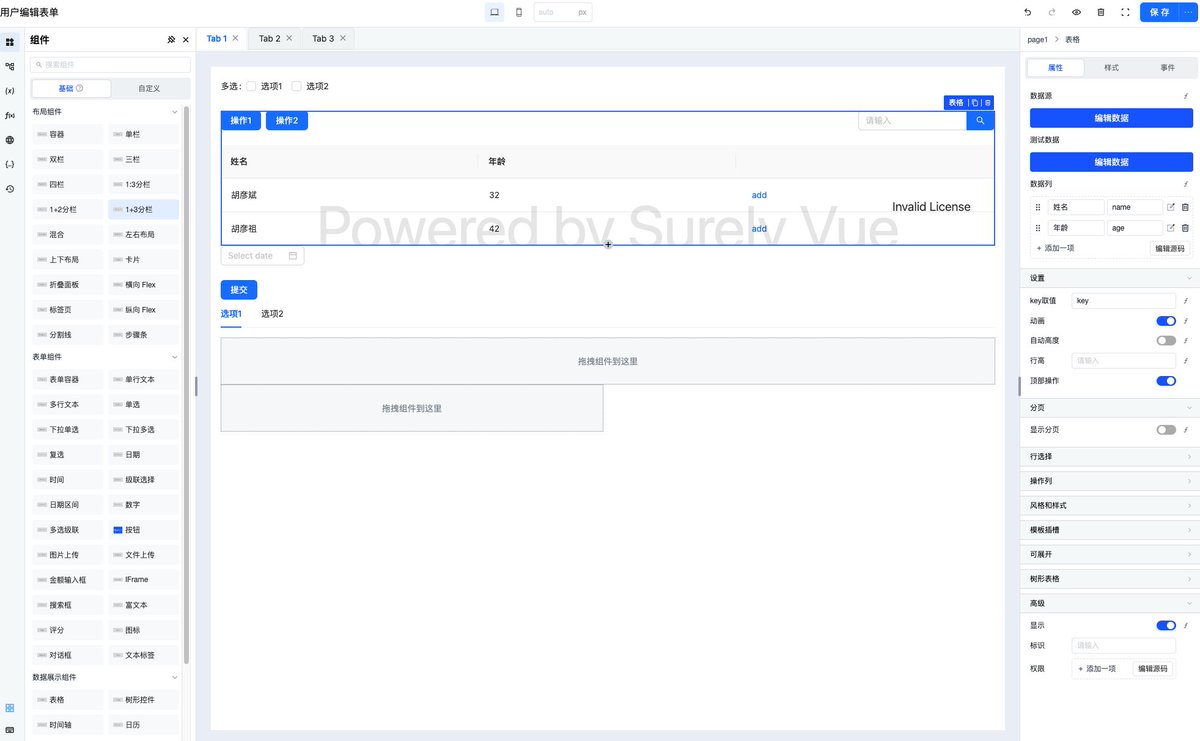Image resolution: width=1200 pixels, height=741 pixels.
Task: Preview page with eye icon
Action: [1077, 12]
